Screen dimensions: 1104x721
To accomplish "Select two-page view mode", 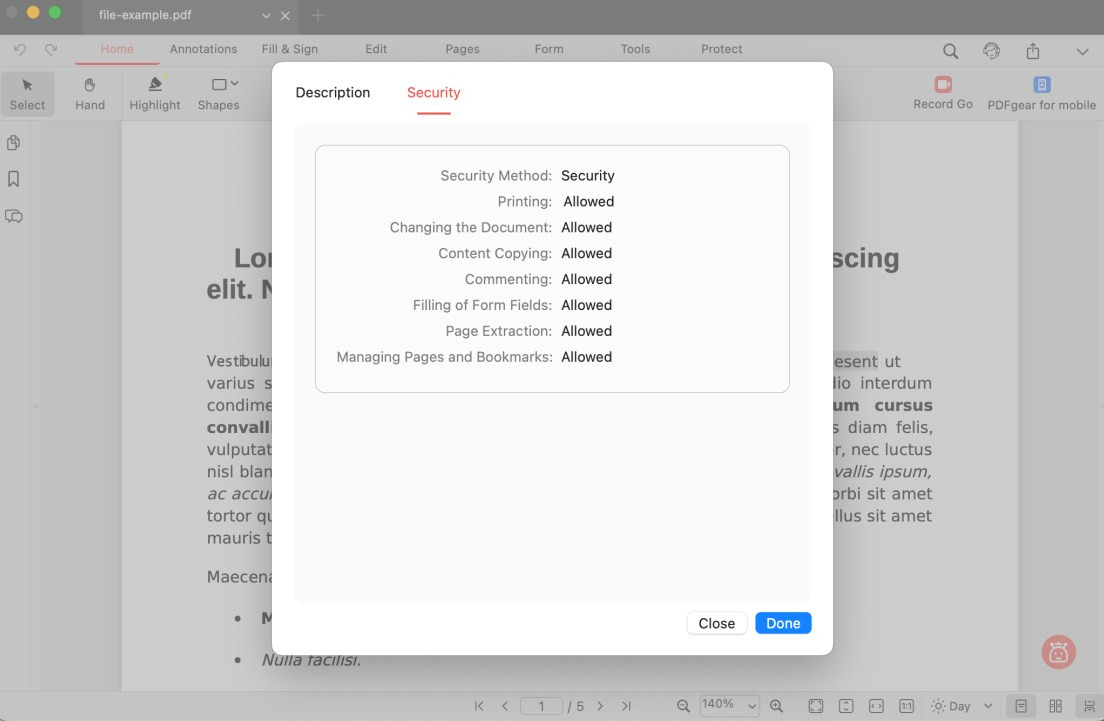I will (x=1055, y=706).
